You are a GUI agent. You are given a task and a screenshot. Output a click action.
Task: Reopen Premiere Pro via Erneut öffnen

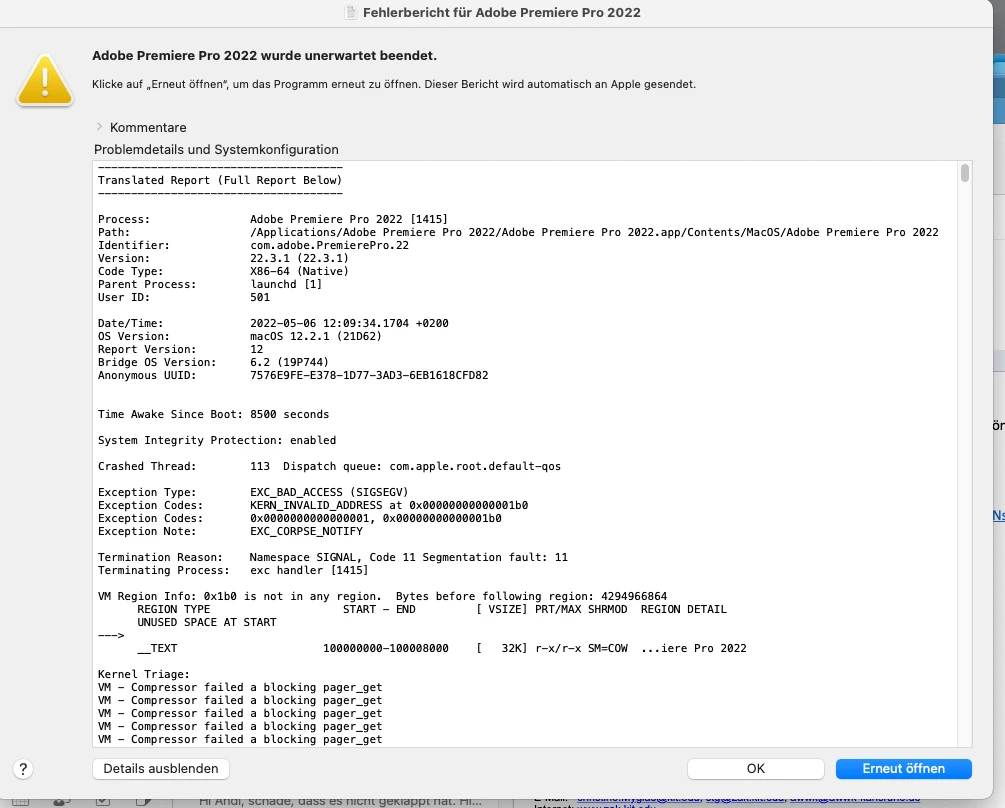coord(904,768)
